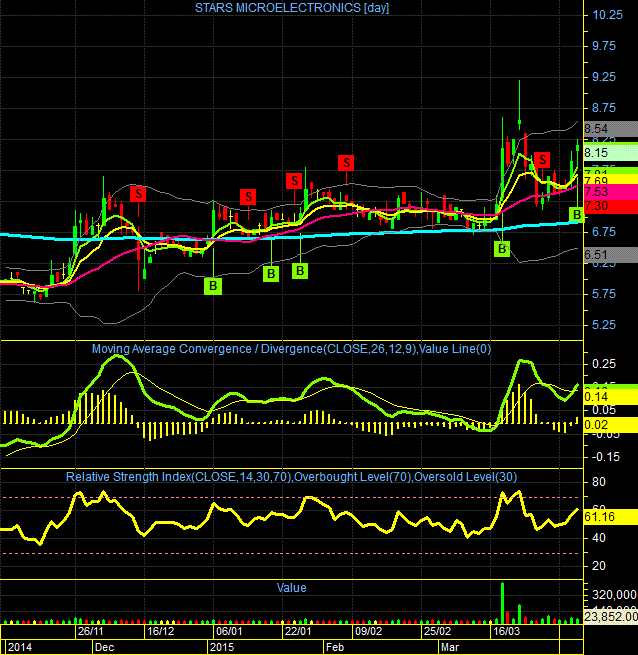Click the light green 8.15 last price label
Screen dimensions: 638x655
click(x=611, y=153)
